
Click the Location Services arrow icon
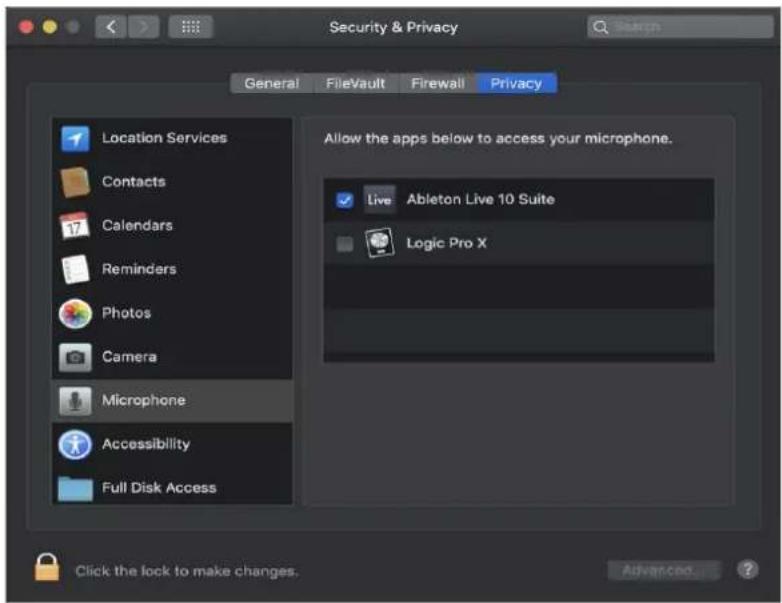[x=75, y=138]
